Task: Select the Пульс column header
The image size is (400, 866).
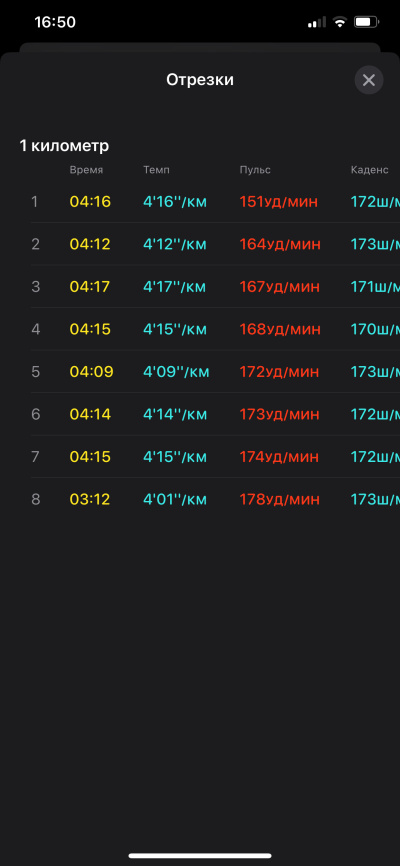Action: (255, 170)
